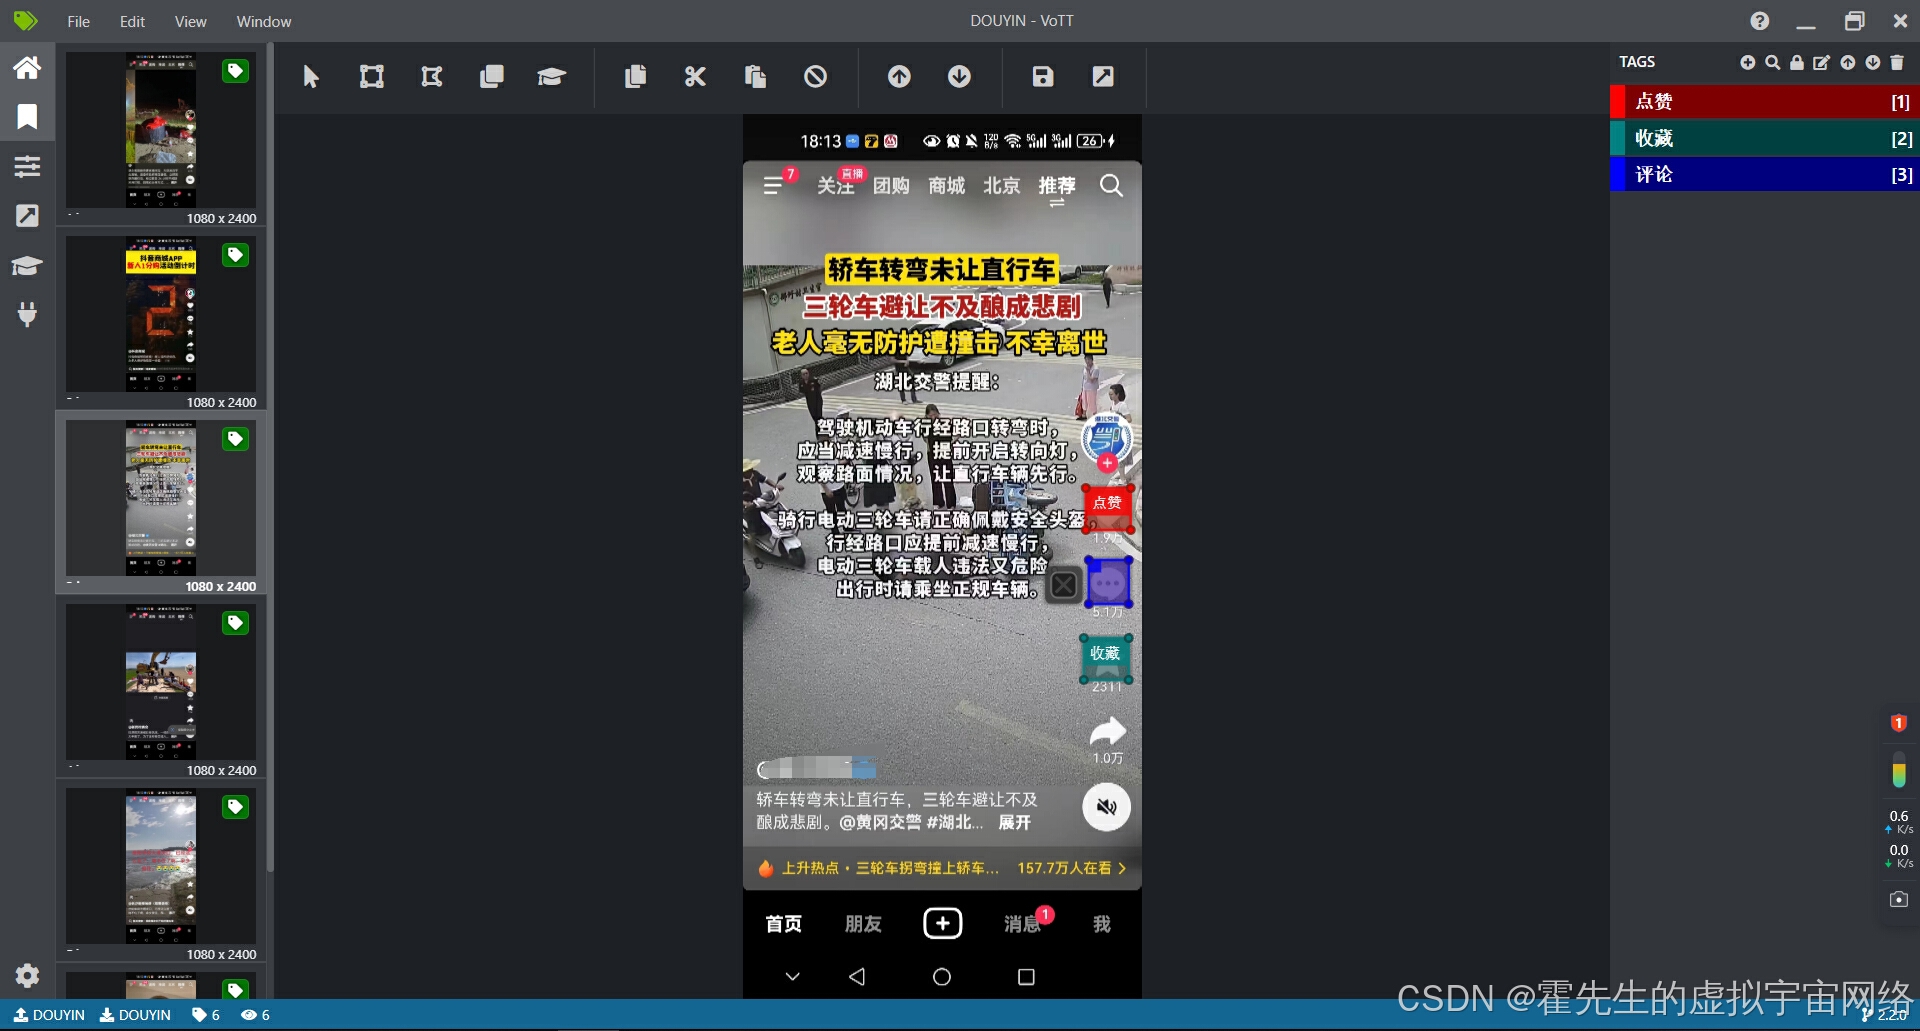Viewport: 1920px width, 1031px height.
Task: Click the camera capture widget icon
Action: (1899, 899)
